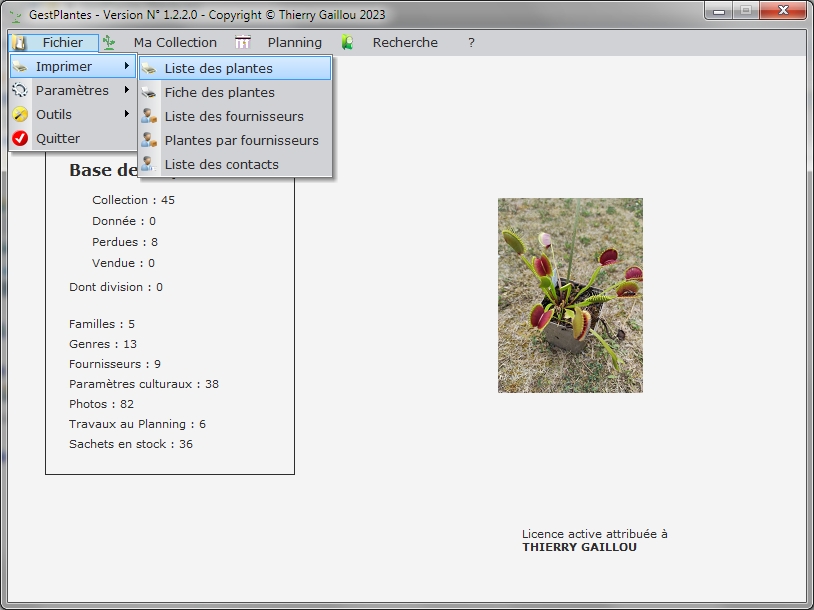Click the gear icon next to Paramètres

tap(20, 90)
